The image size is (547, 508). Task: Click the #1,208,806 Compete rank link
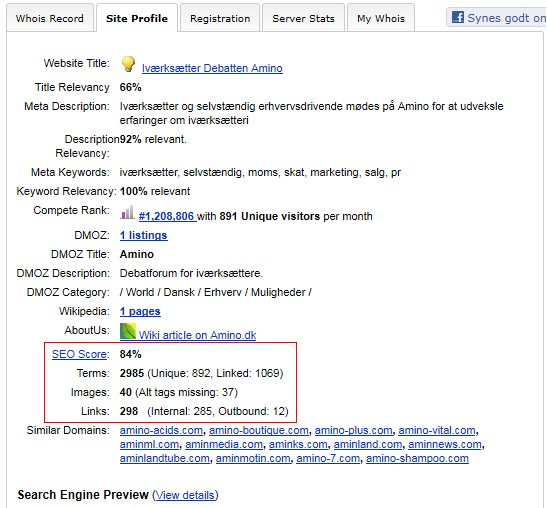(x=167, y=216)
